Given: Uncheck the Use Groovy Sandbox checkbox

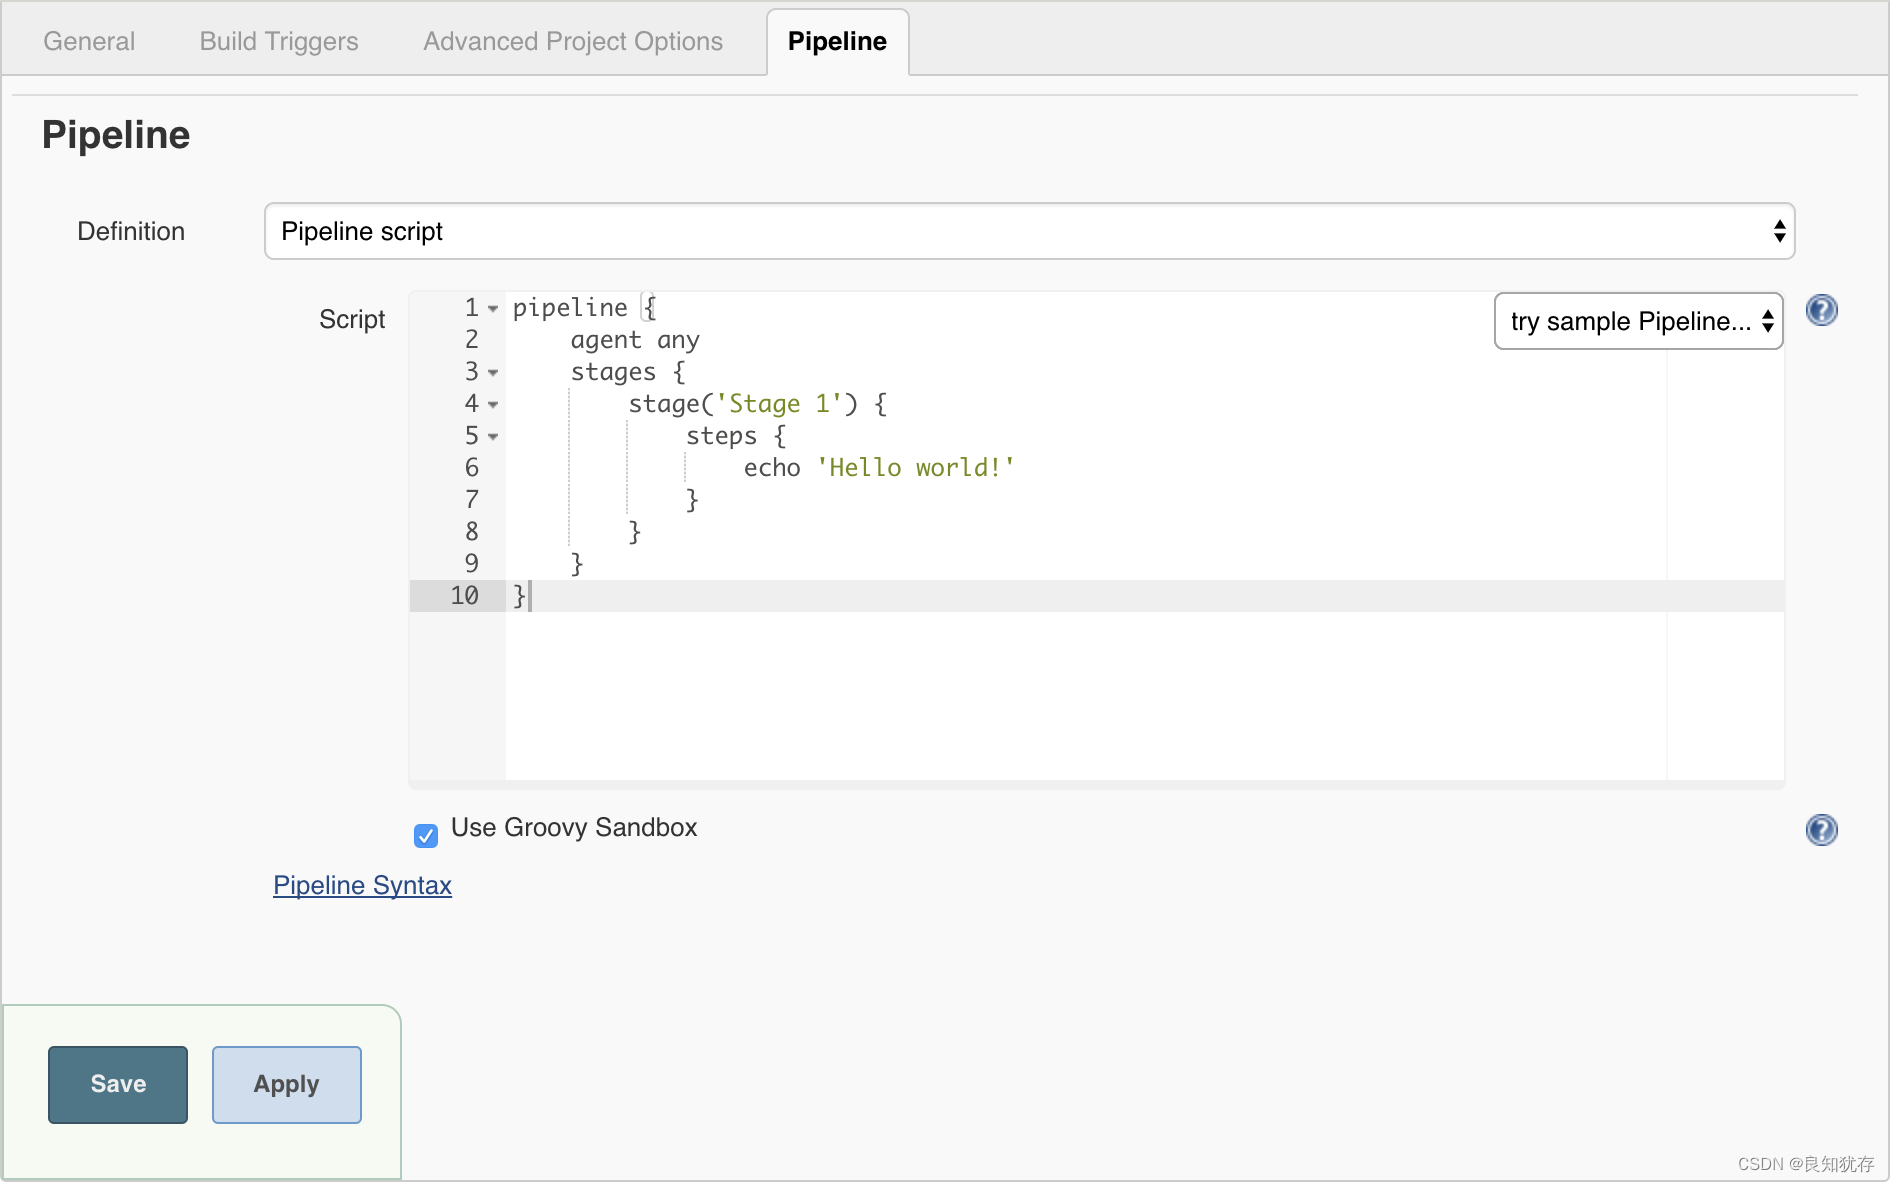Looking at the screenshot, I should click(425, 836).
